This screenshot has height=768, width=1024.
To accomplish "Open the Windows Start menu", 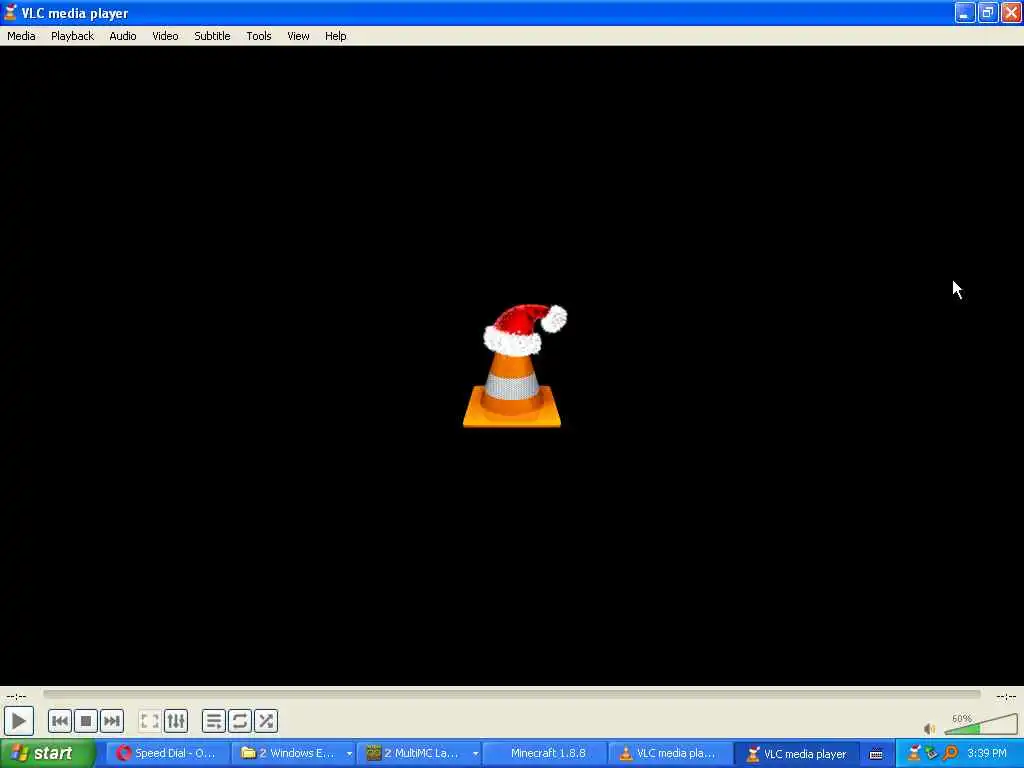I will [x=47, y=753].
